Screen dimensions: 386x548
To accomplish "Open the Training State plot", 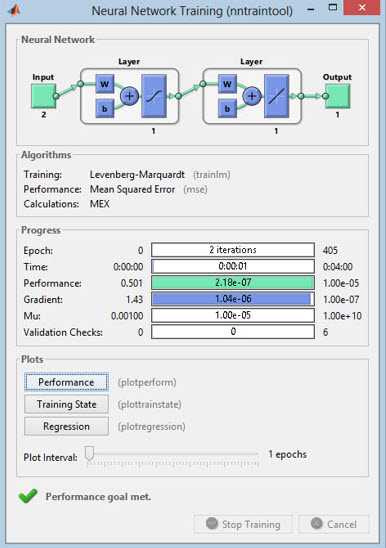I will (66, 404).
